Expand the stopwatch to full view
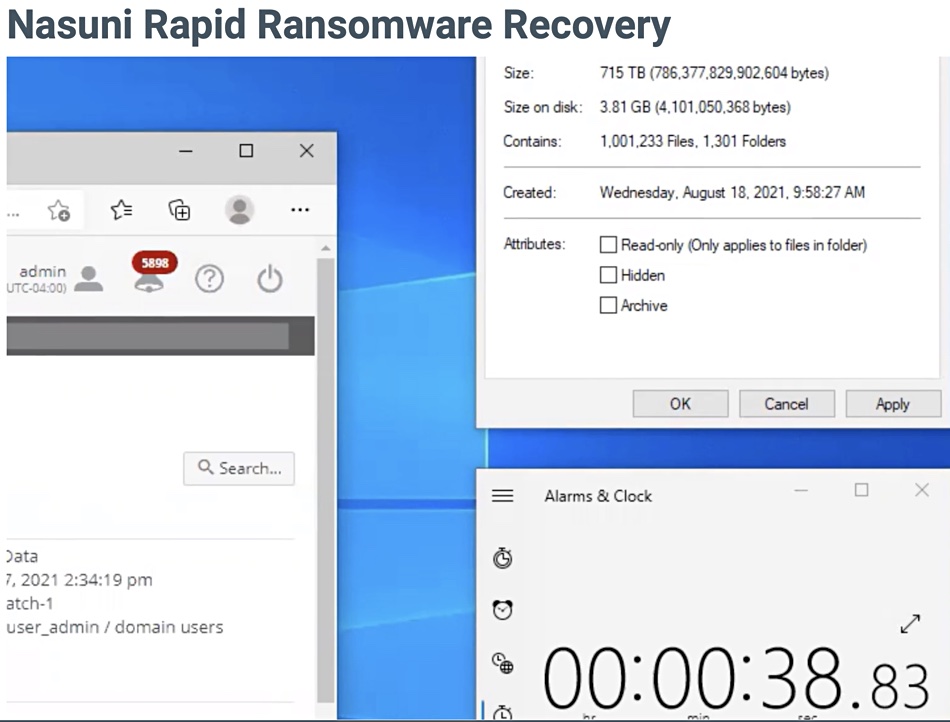The height and width of the screenshot is (722, 950). pyautogui.click(x=910, y=623)
